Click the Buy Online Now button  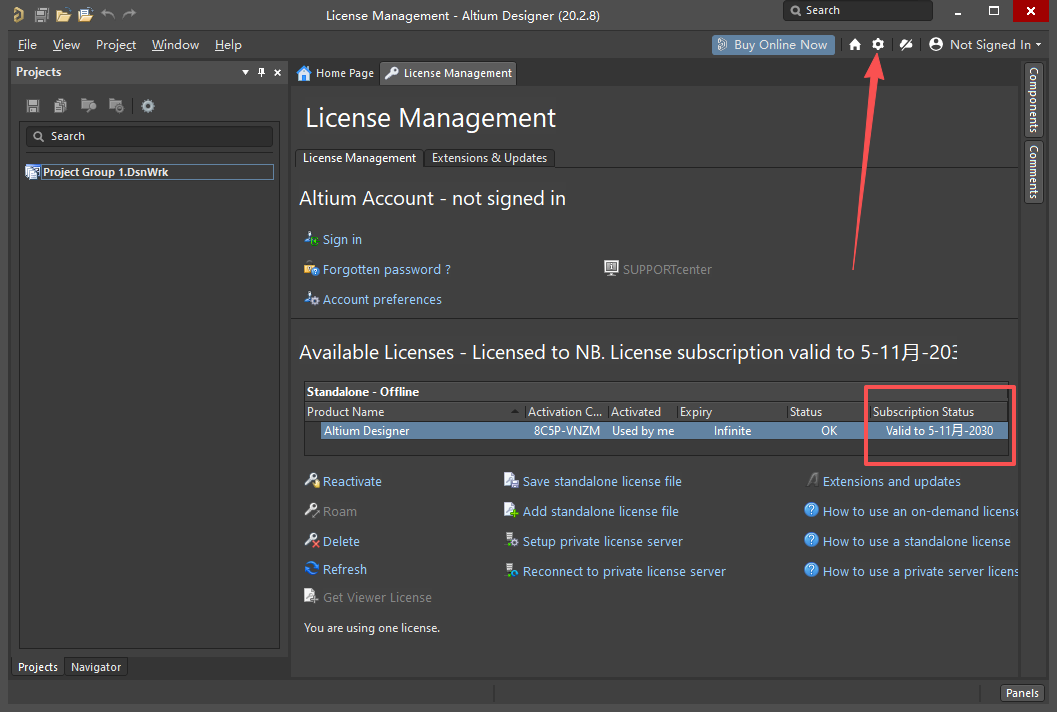pyautogui.click(x=773, y=44)
